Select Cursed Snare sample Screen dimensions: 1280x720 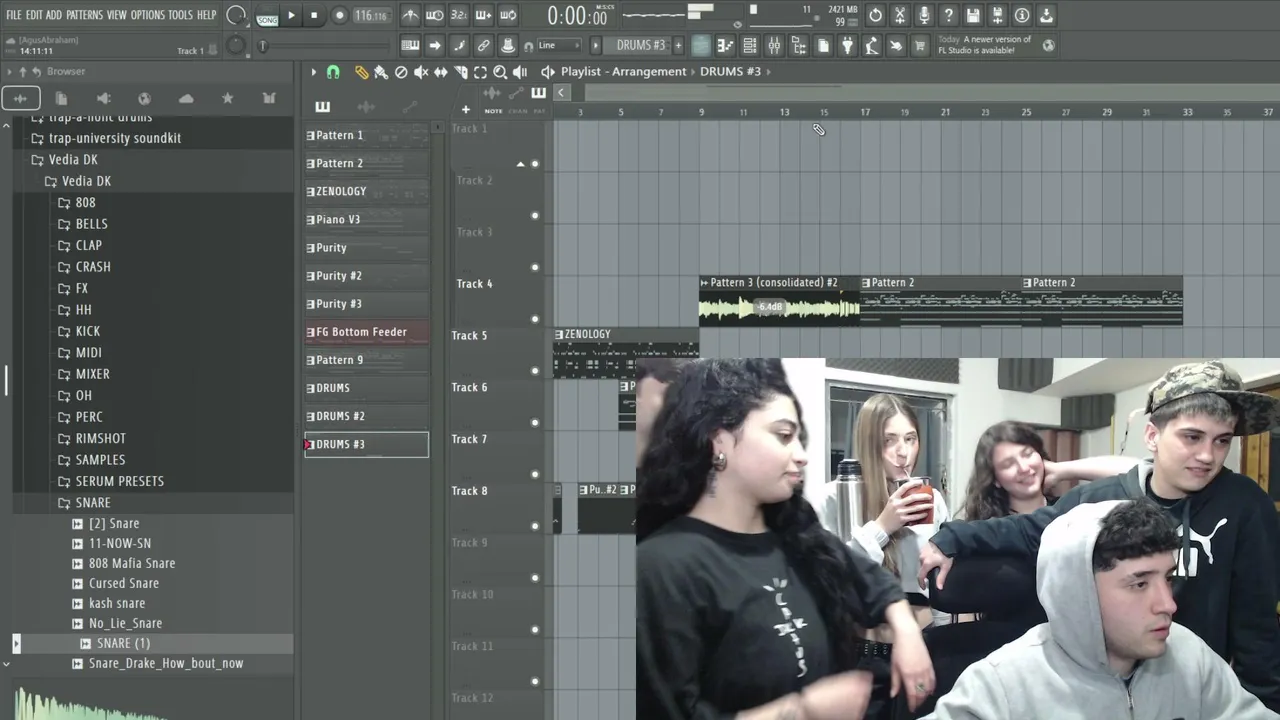point(124,583)
